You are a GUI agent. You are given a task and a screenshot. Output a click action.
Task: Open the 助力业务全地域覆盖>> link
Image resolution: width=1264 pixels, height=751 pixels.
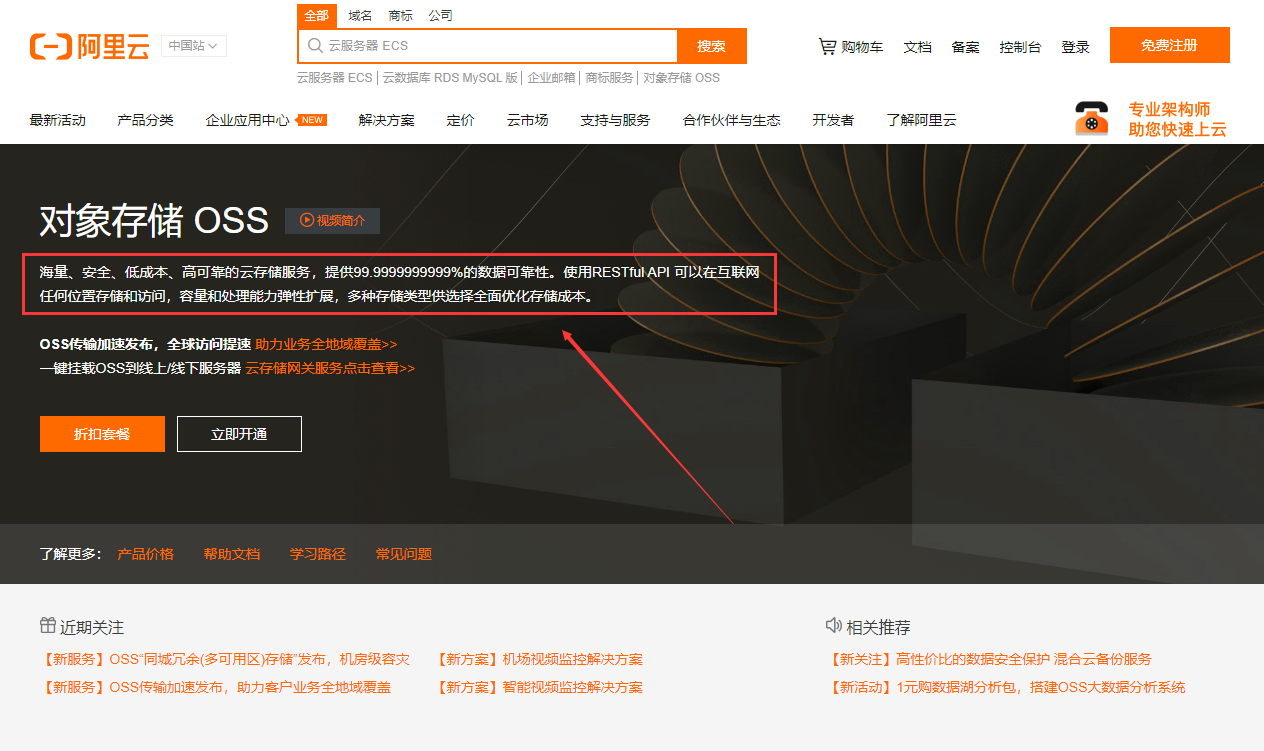pos(326,344)
